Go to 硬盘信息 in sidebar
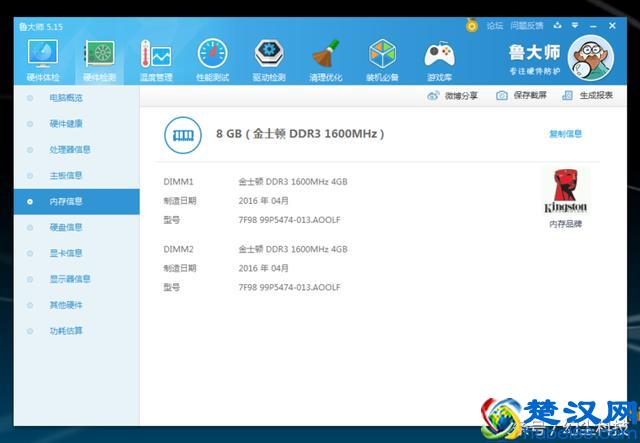 point(66,227)
